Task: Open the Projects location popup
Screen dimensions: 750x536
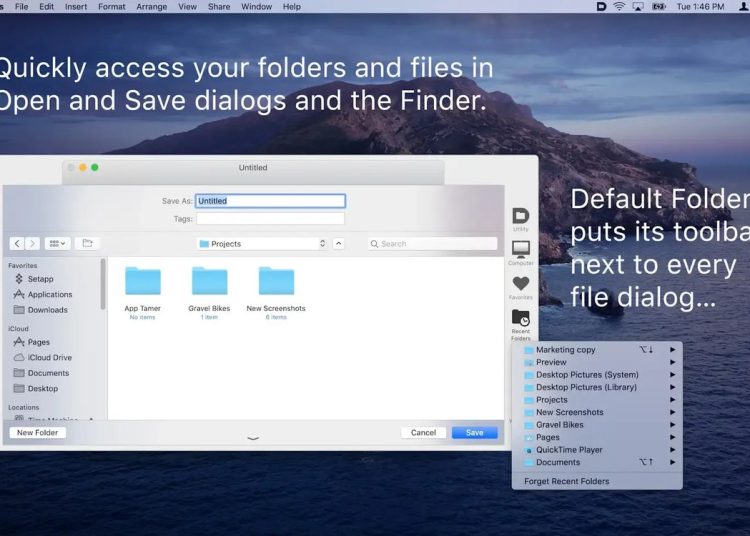Action: point(262,243)
